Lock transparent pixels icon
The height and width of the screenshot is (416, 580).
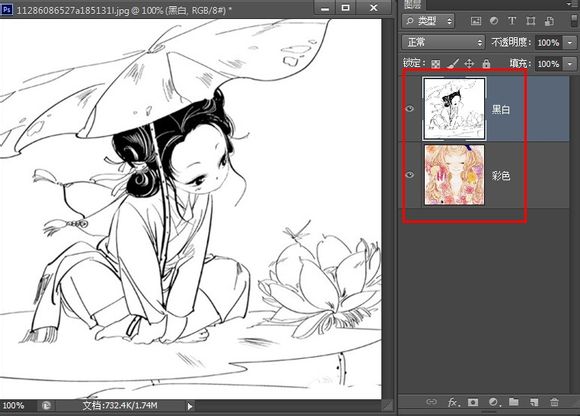(x=436, y=64)
